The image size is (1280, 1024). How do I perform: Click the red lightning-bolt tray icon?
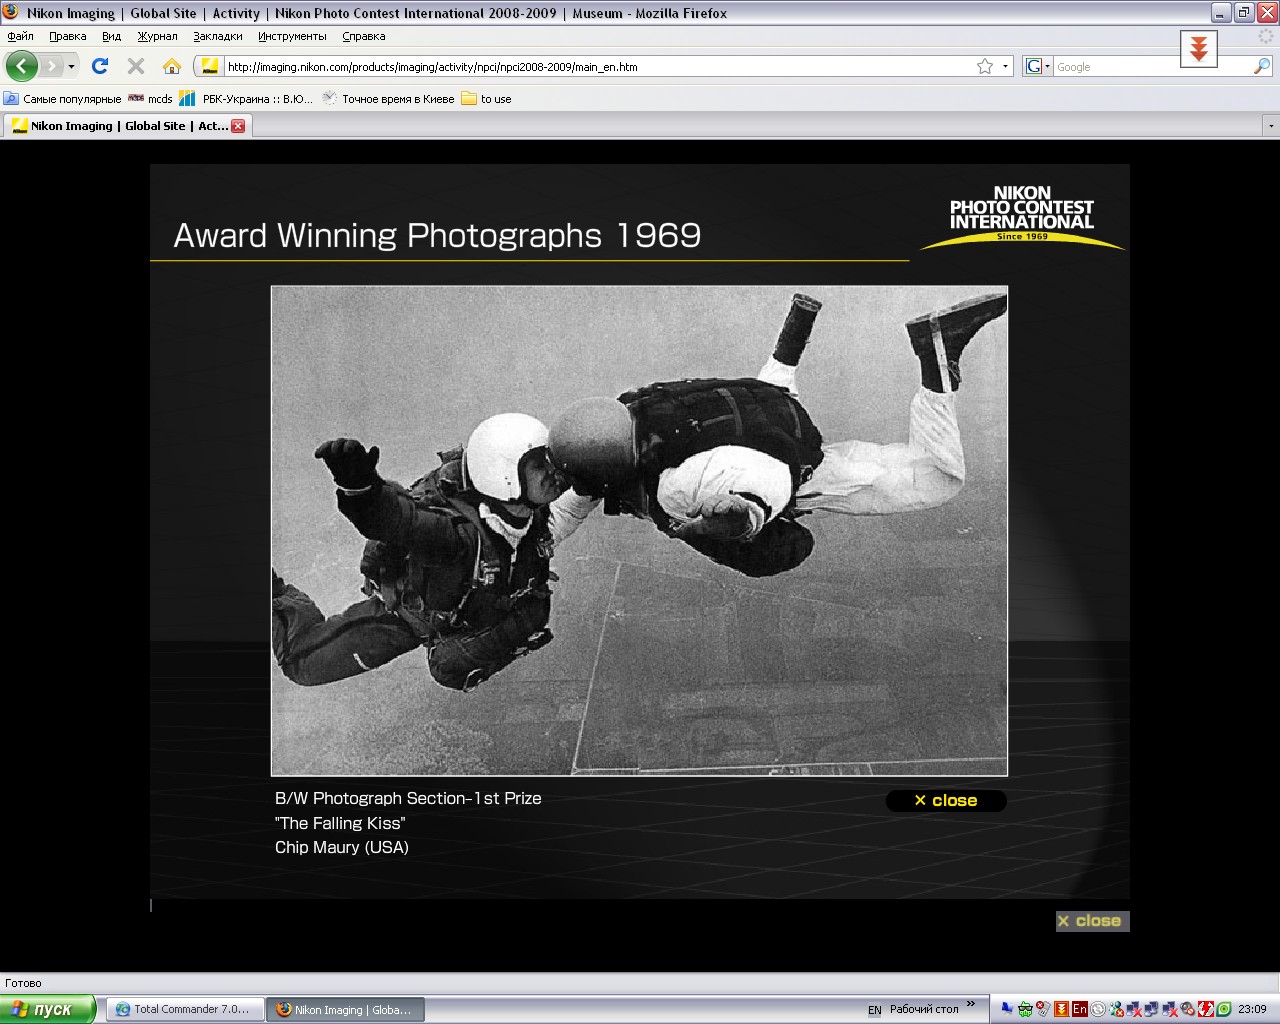point(1206,1009)
